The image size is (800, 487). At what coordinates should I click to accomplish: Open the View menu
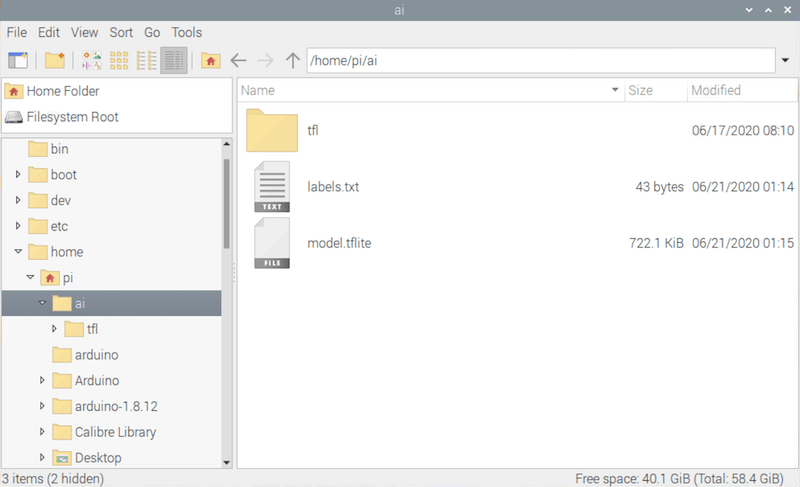[x=84, y=33]
